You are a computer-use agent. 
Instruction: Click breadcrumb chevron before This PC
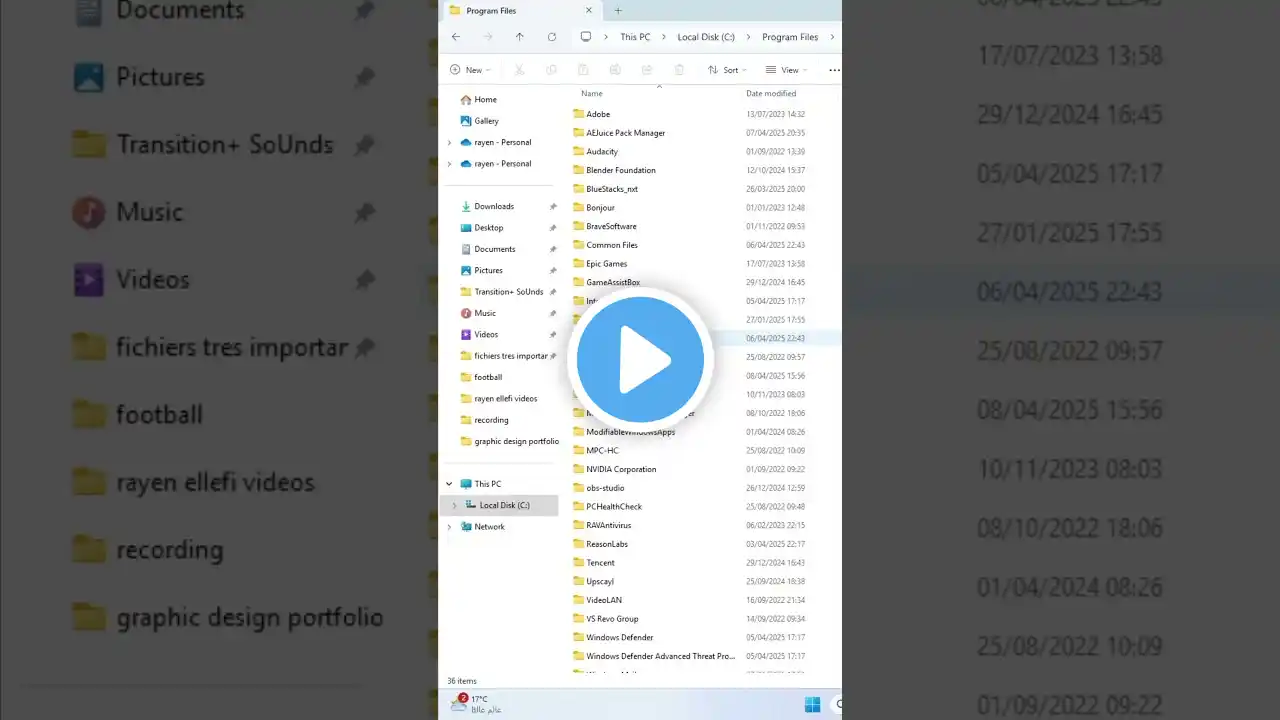coord(607,37)
